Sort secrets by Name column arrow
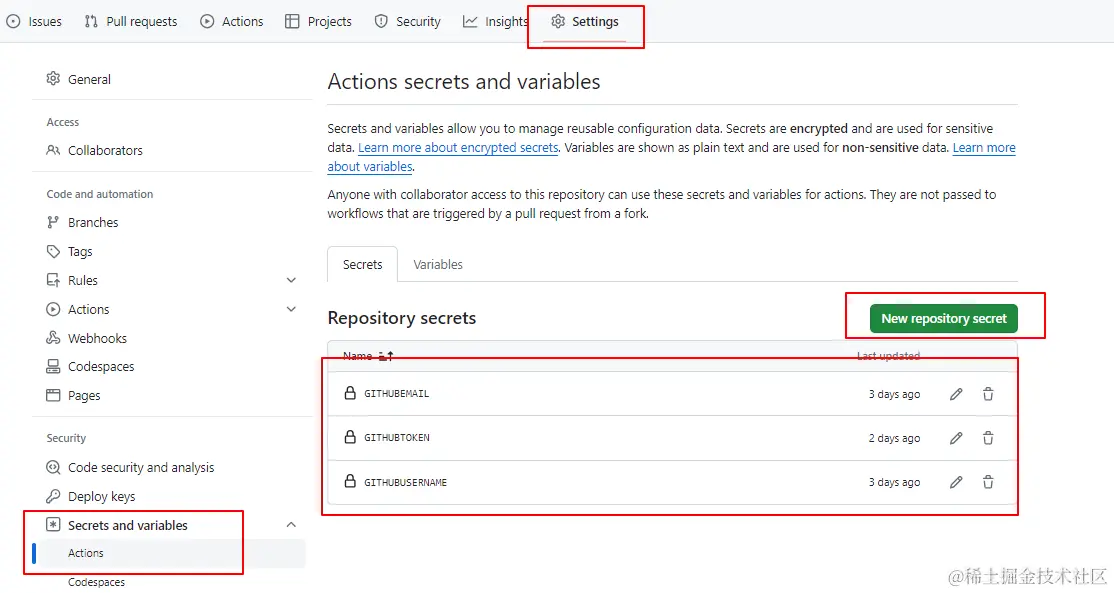Viewport: 1114px width, 593px height. 386,356
